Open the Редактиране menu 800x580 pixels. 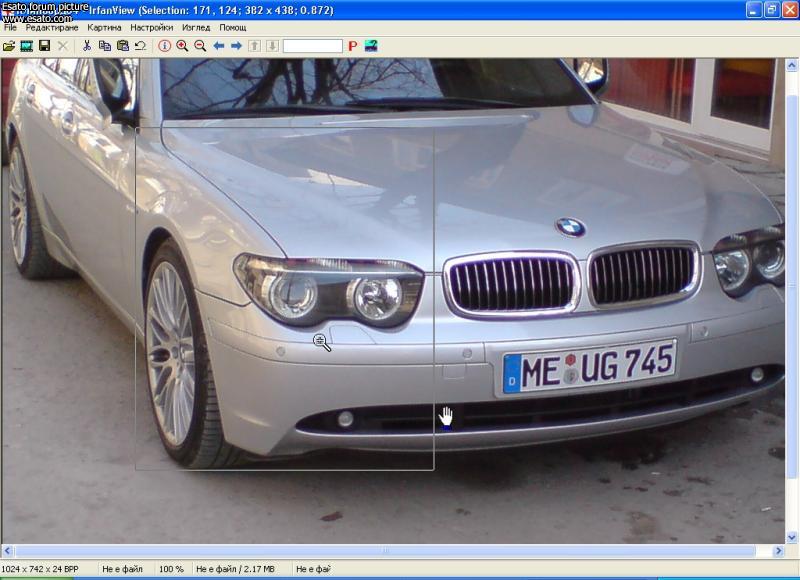(52, 28)
